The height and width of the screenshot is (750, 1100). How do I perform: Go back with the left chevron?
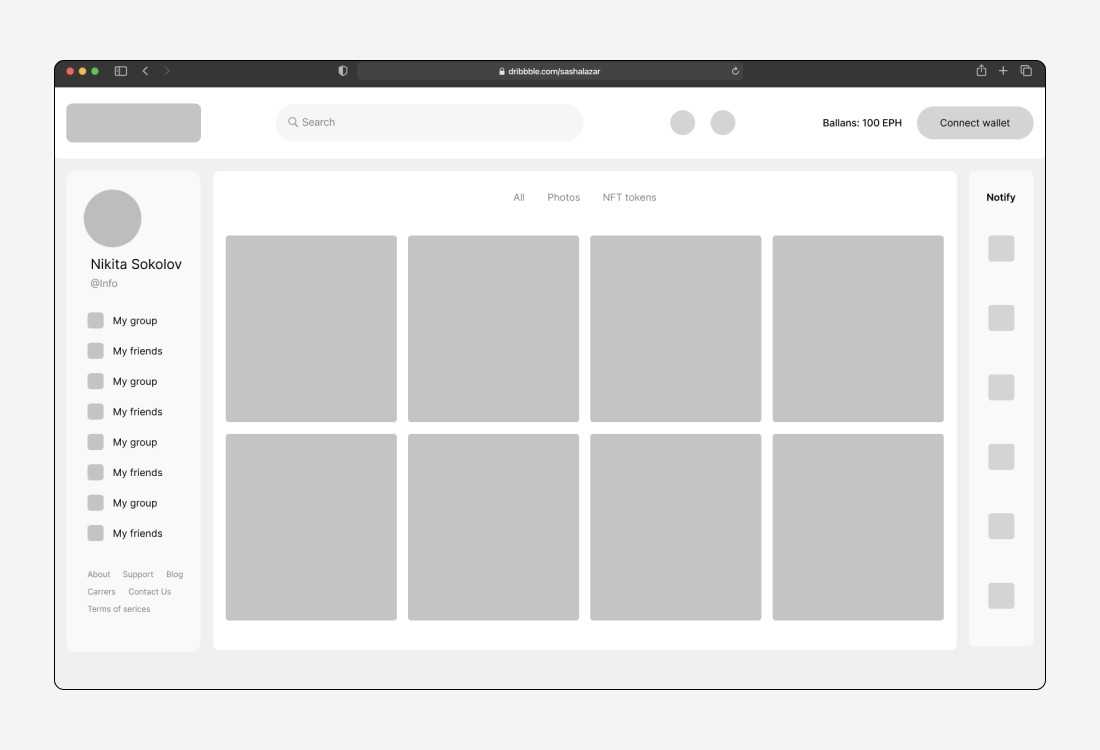coord(145,71)
